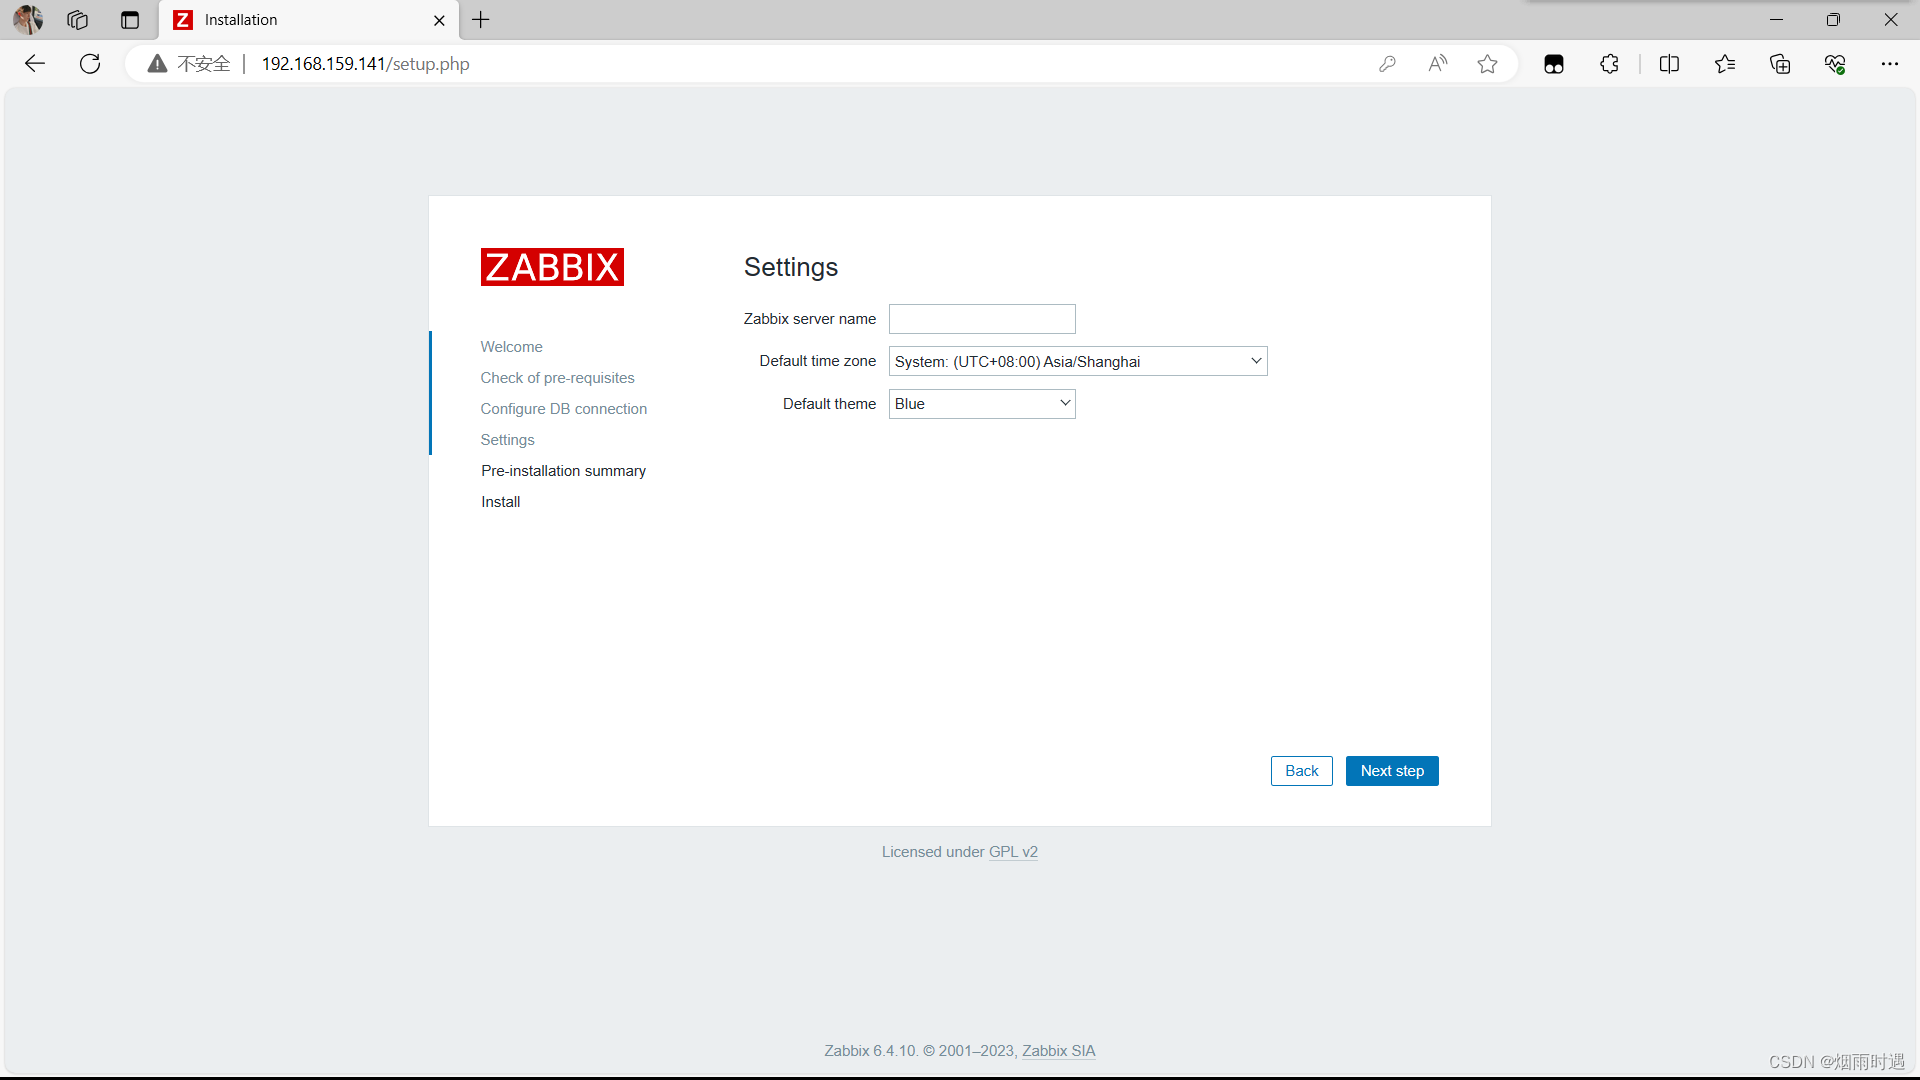Click the page refresh icon
The image size is (1920, 1080).
pos(90,64)
